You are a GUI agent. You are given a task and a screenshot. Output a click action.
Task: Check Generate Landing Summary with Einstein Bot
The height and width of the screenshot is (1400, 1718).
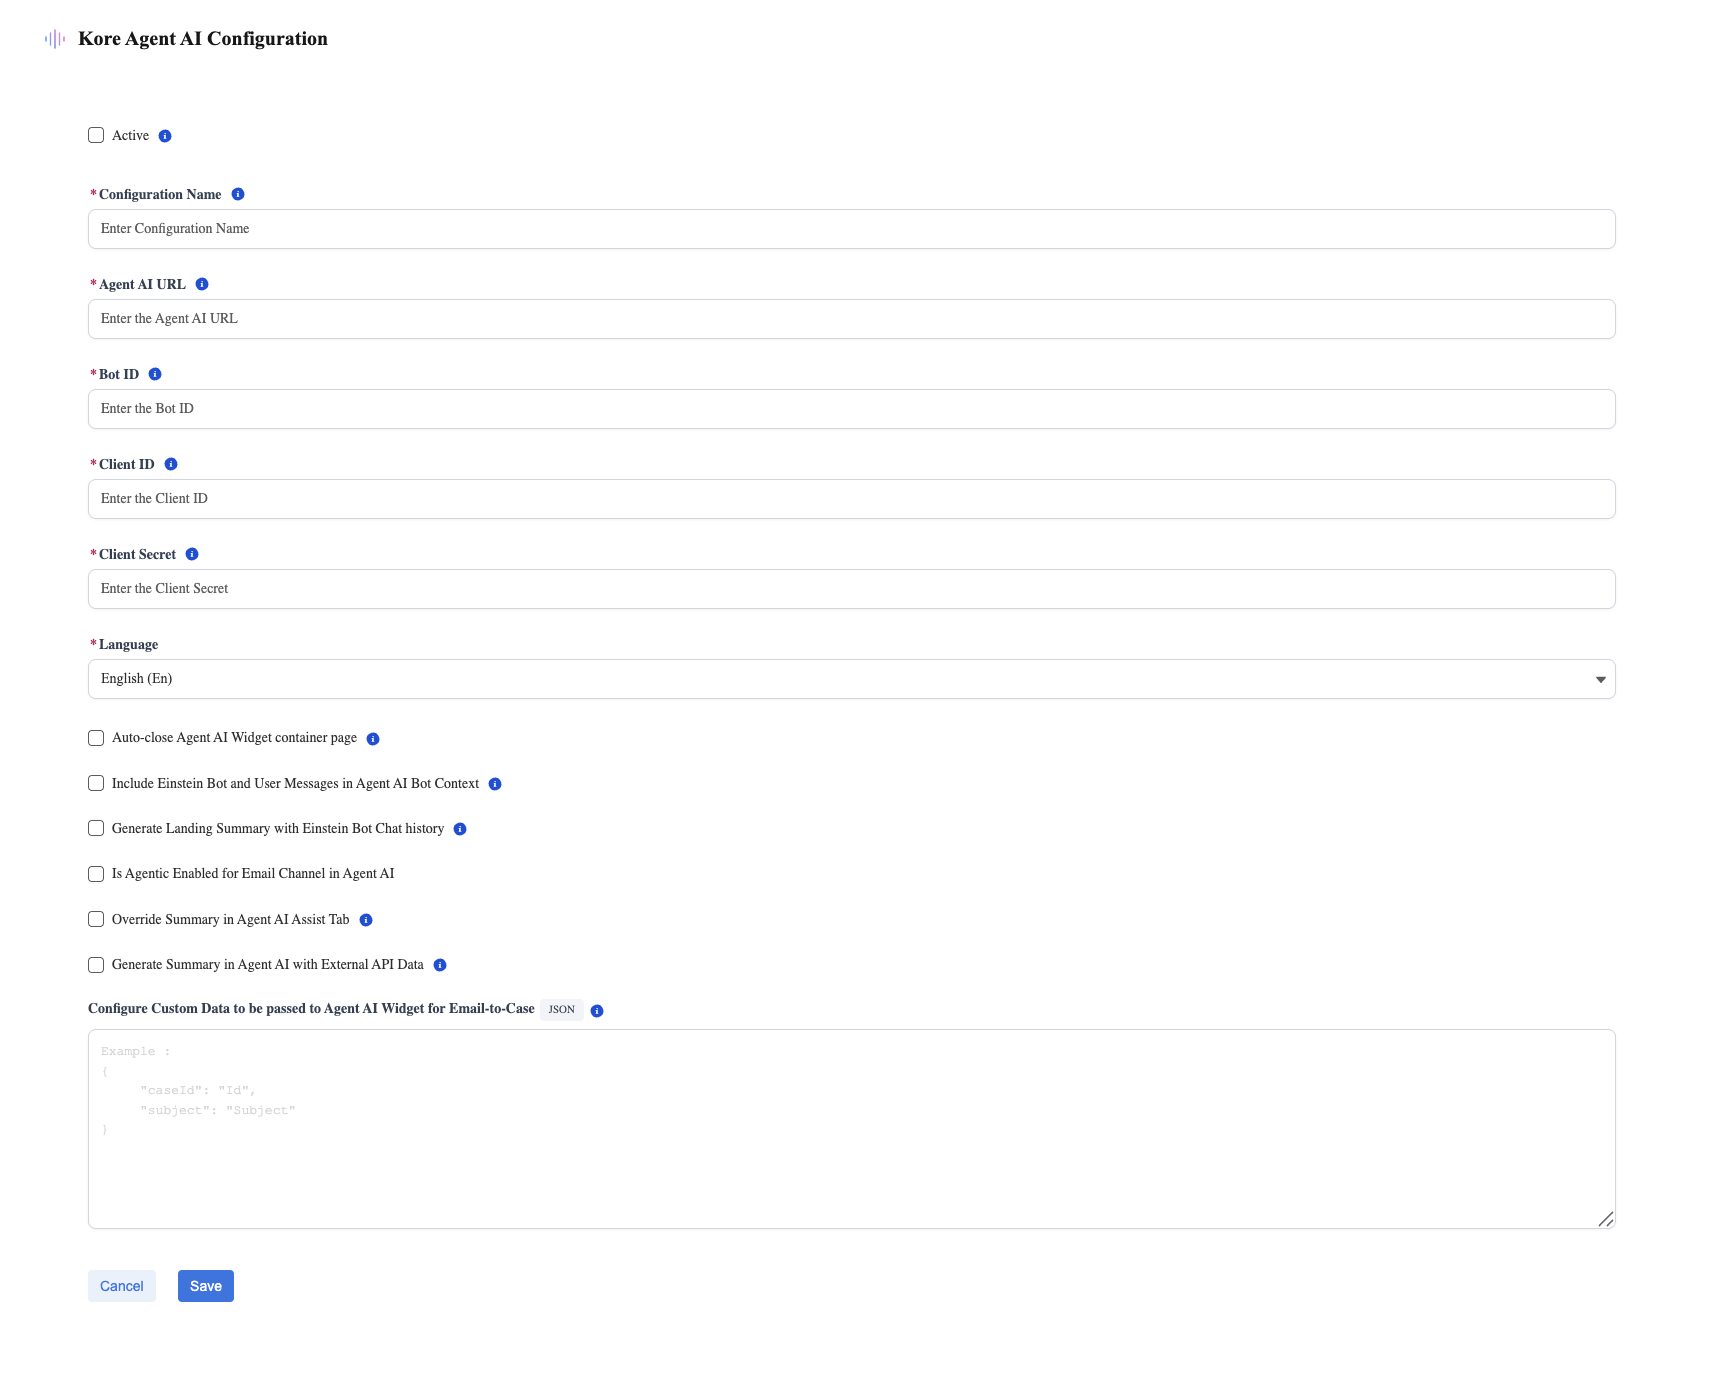point(96,828)
